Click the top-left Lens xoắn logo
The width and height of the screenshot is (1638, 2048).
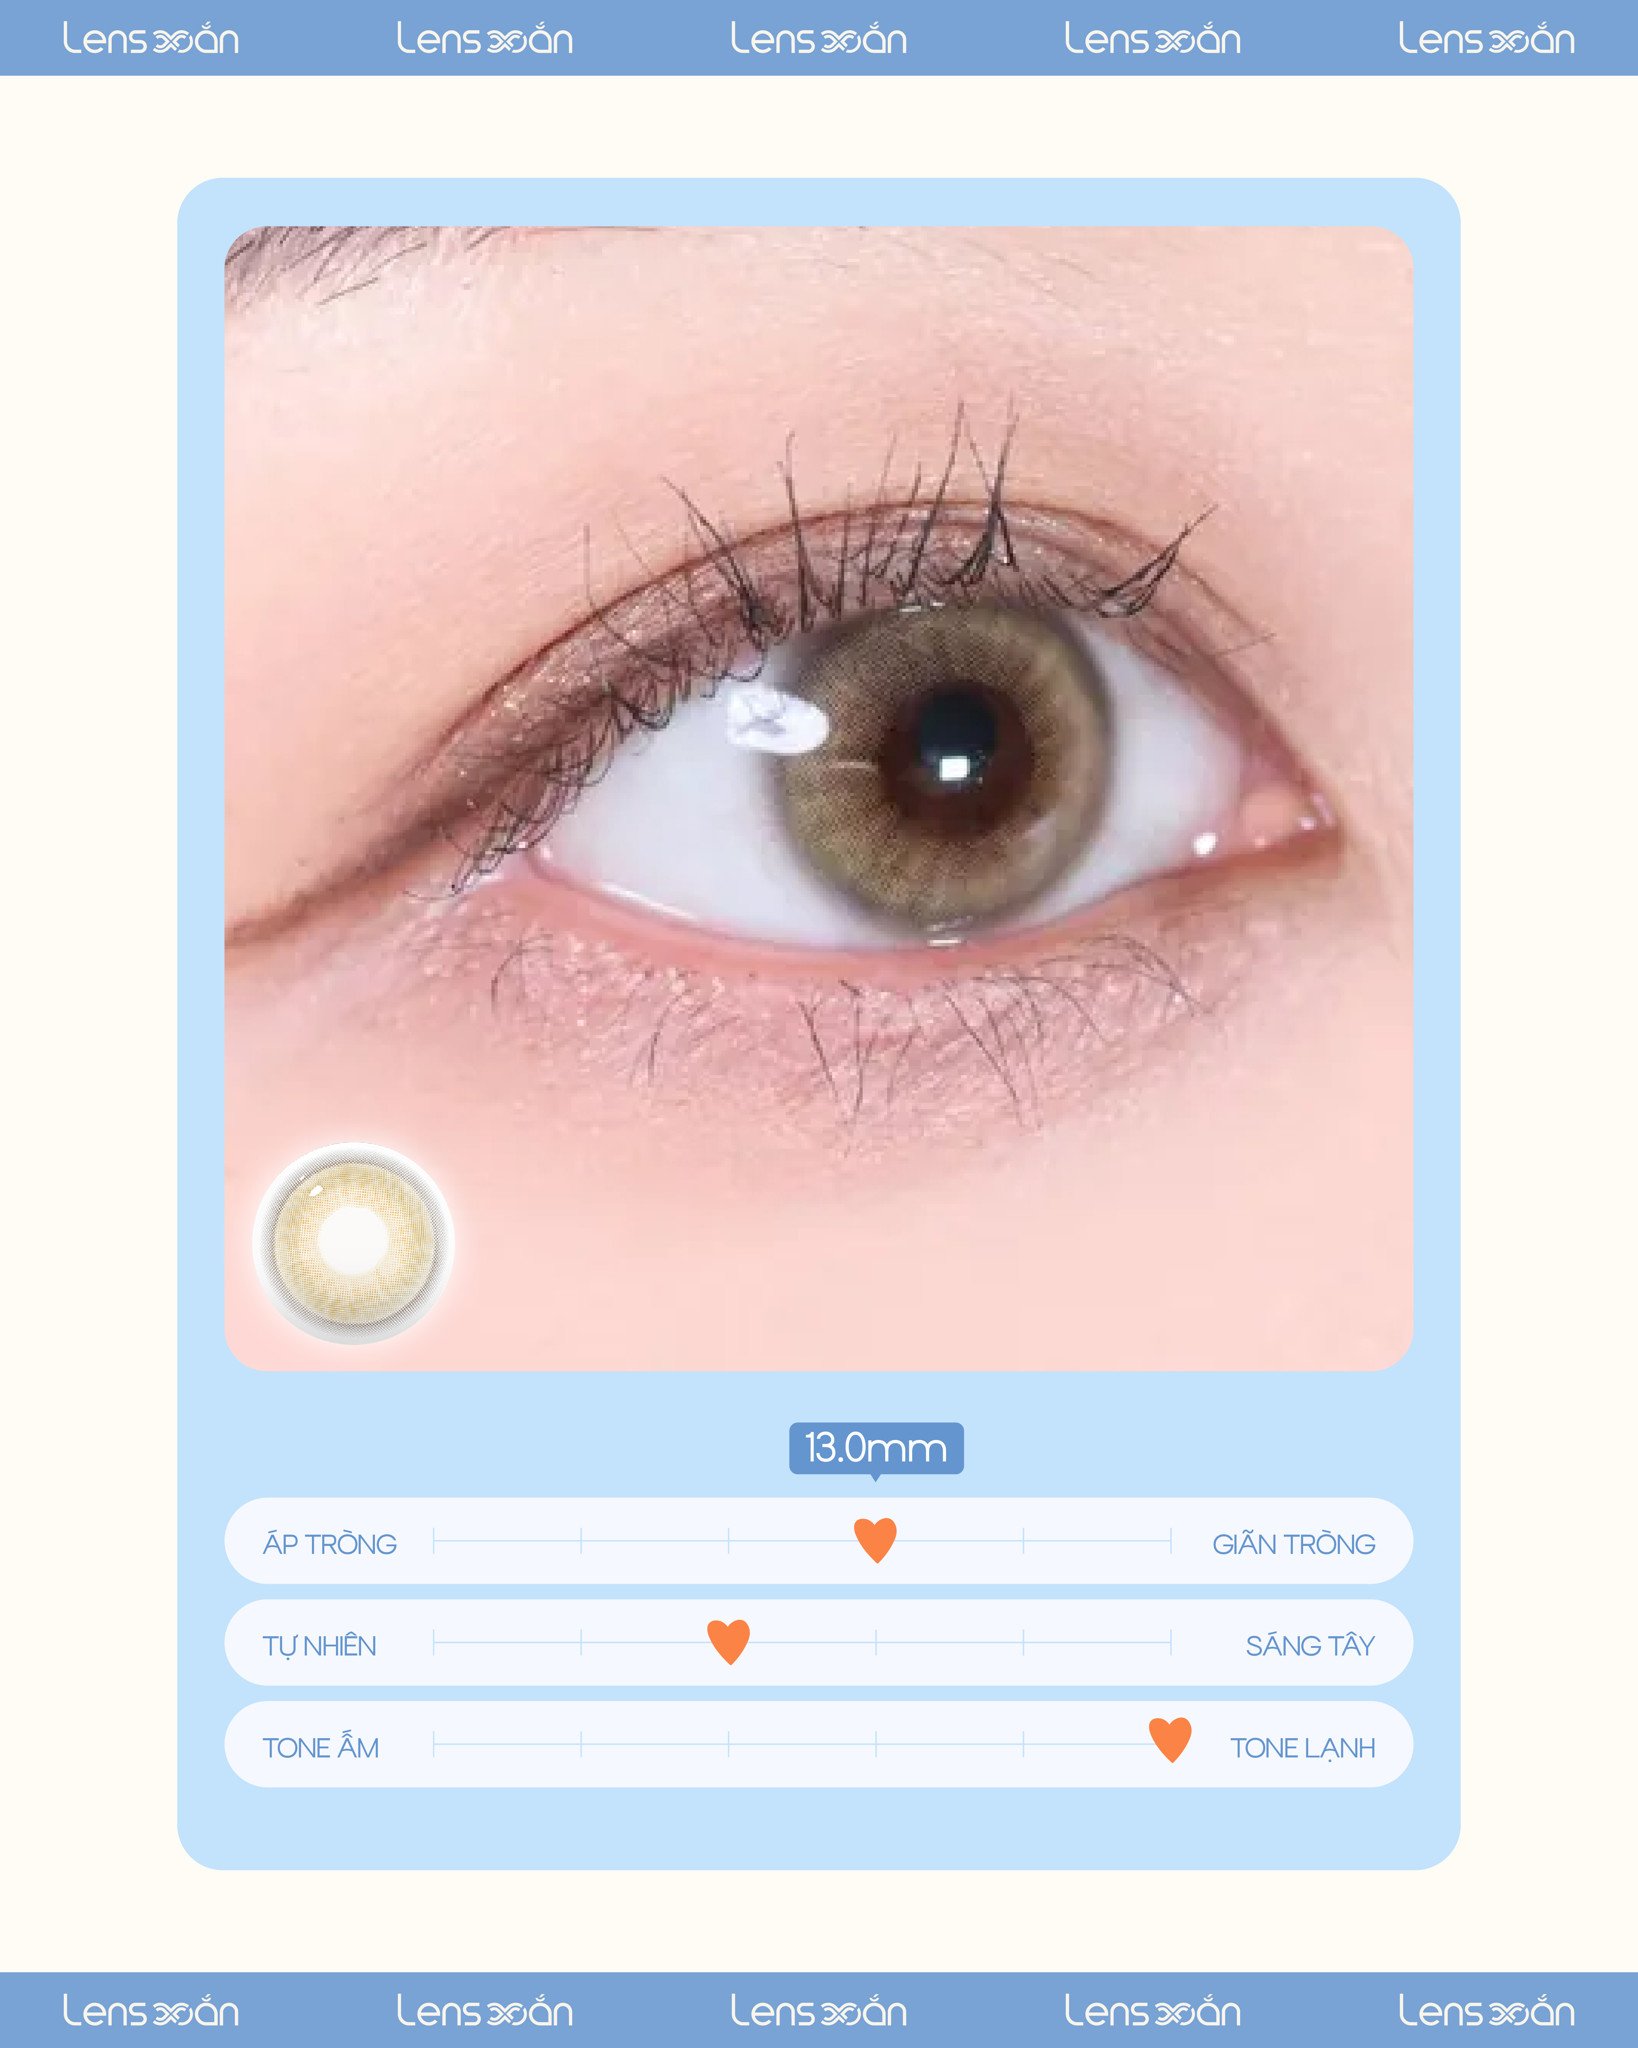151,39
